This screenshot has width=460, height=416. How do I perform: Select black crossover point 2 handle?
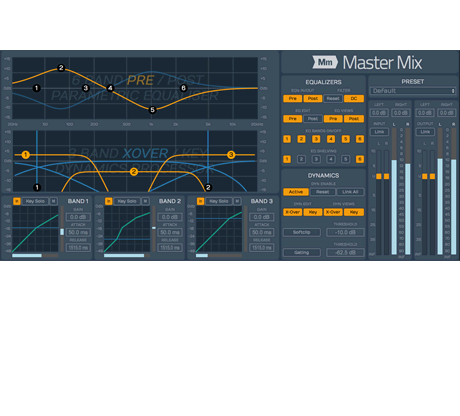tap(208, 187)
